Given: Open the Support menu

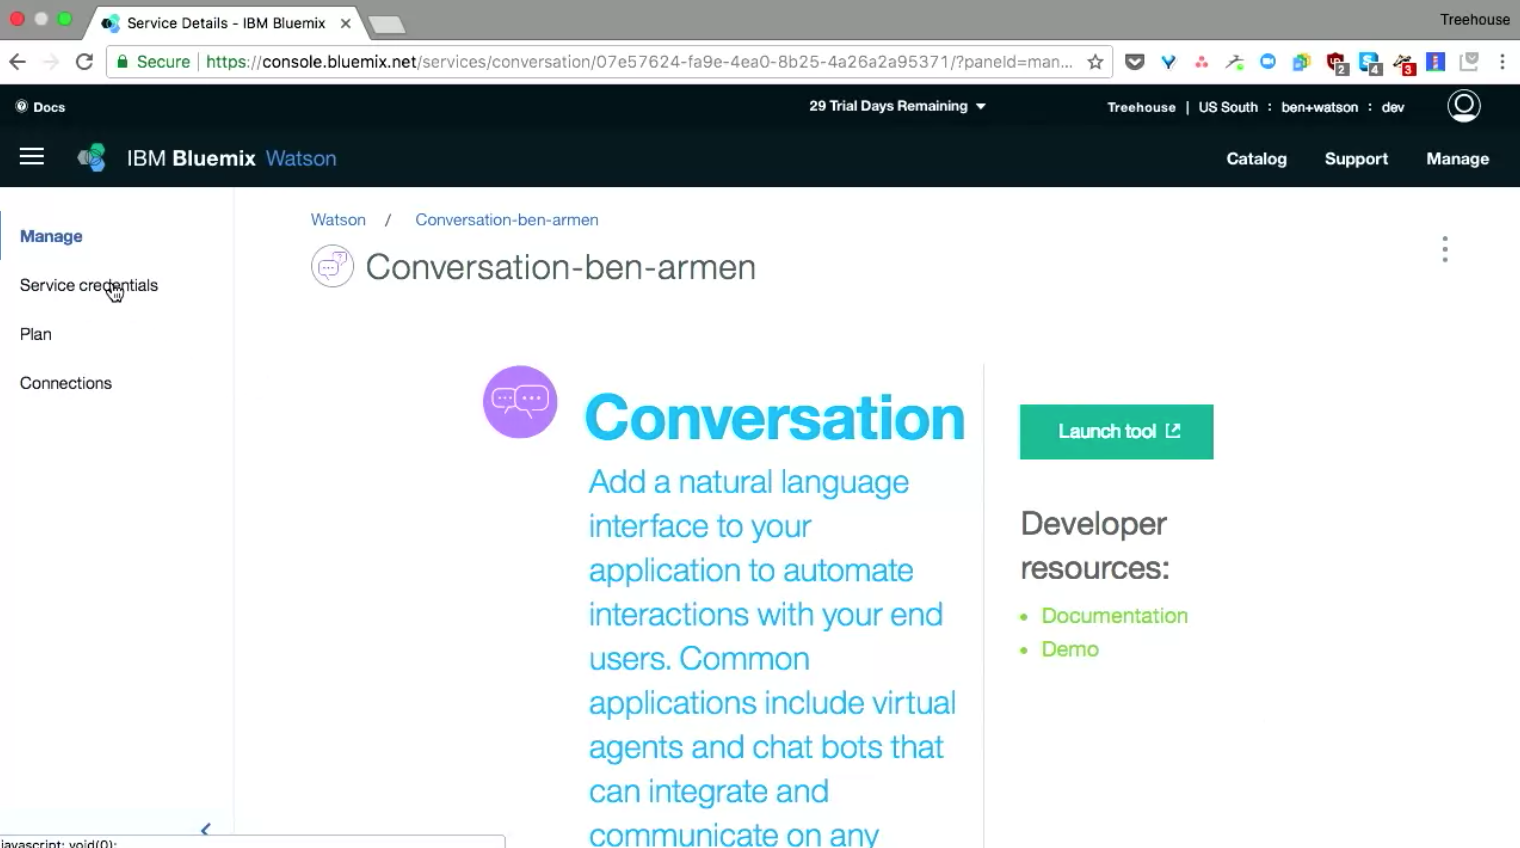Looking at the screenshot, I should (x=1356, y=159).
